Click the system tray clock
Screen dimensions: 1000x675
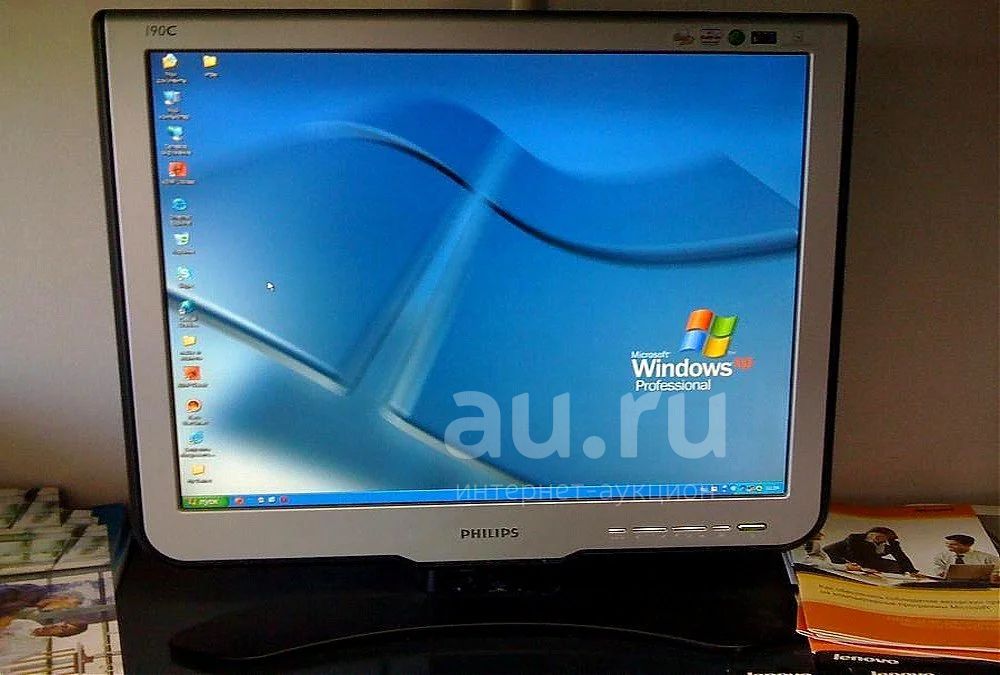point(773,488)
